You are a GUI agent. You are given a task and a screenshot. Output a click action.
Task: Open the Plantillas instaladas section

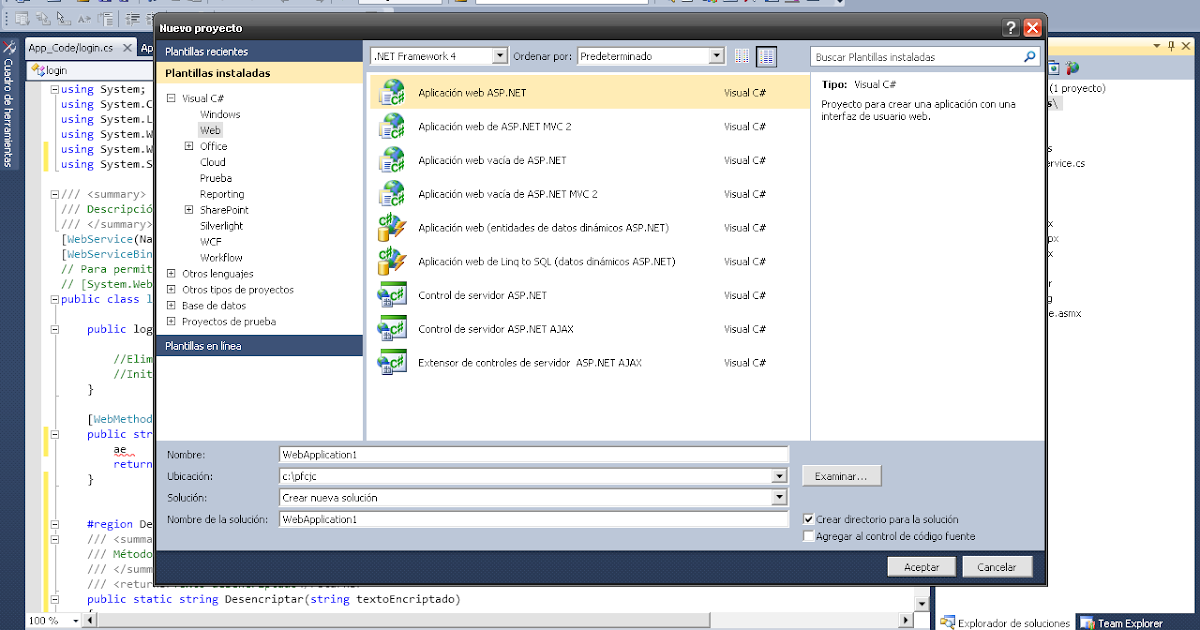[259, 73]
